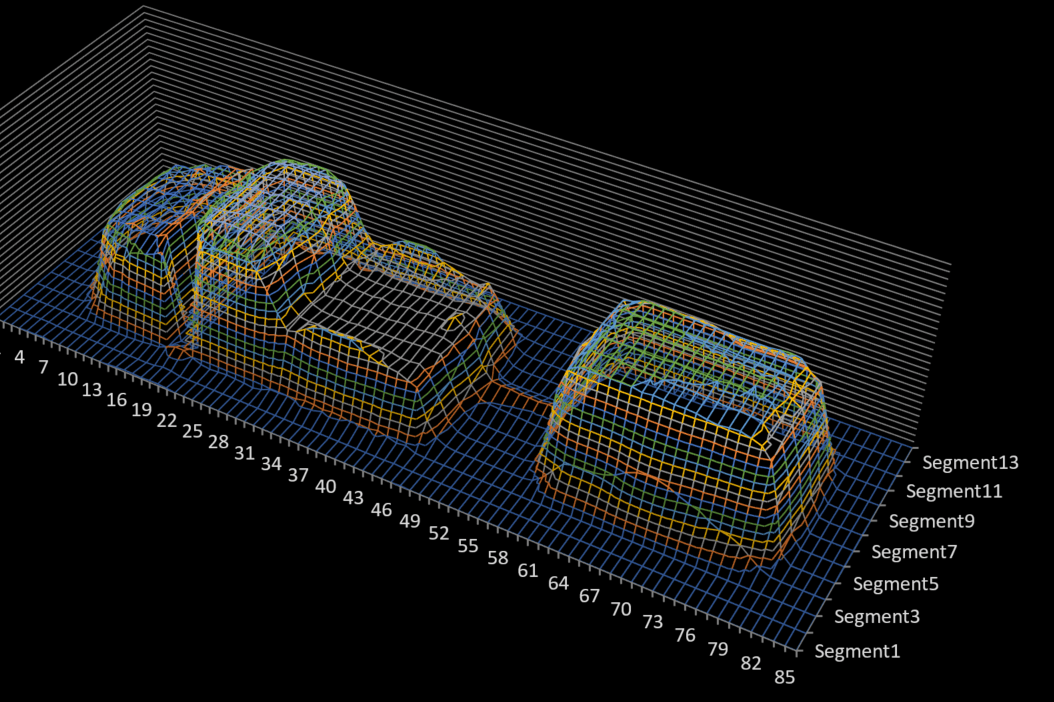Pick the category label "82"
This screenshot has height=702, width=1054.
(x=751, y=662)
